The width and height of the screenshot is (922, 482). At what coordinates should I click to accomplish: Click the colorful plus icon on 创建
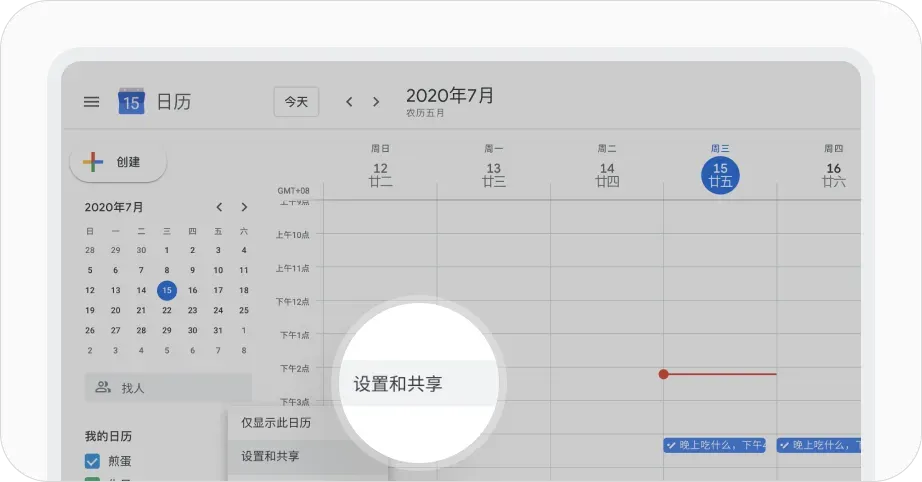(x=93, y=162)
